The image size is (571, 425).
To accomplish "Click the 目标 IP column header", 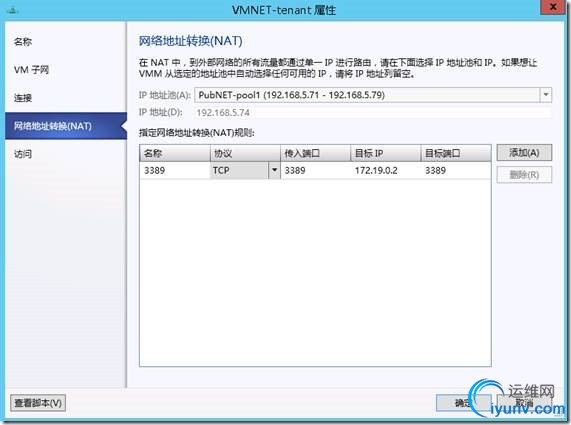I will coord(386,153).
